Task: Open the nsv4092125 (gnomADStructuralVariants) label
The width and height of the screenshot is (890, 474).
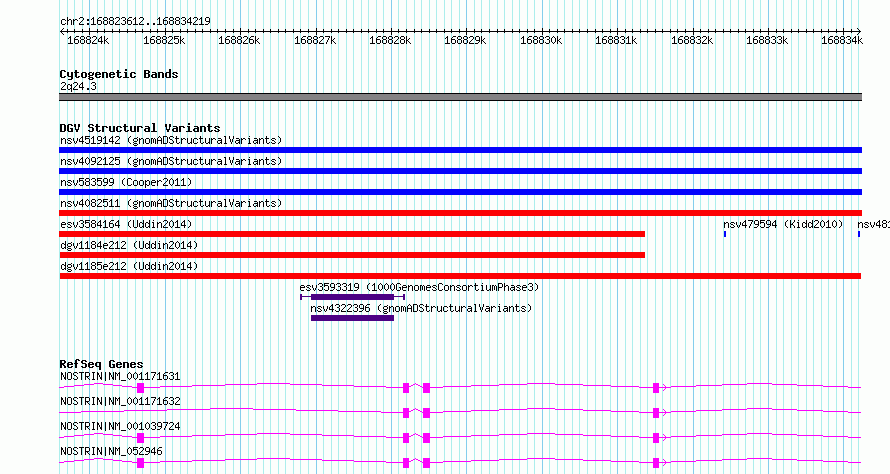Action: (171, 161)
